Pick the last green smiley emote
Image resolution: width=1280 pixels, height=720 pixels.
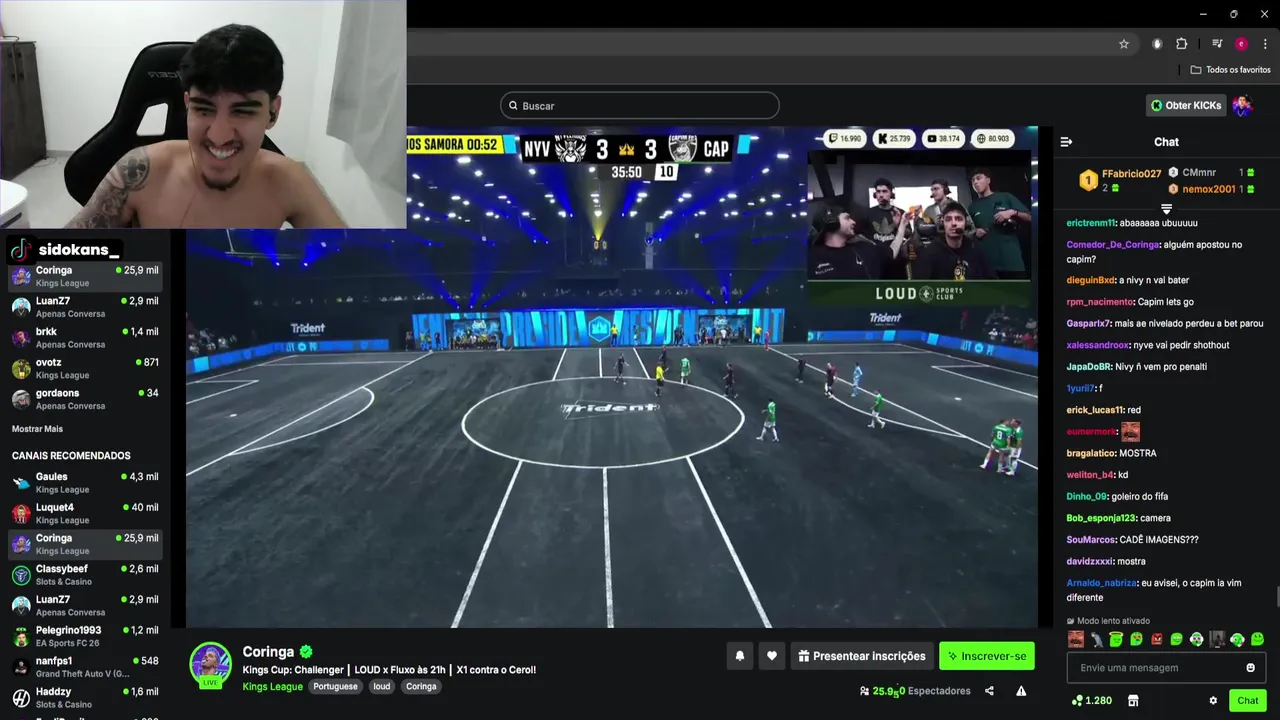tap(1257, 640)
